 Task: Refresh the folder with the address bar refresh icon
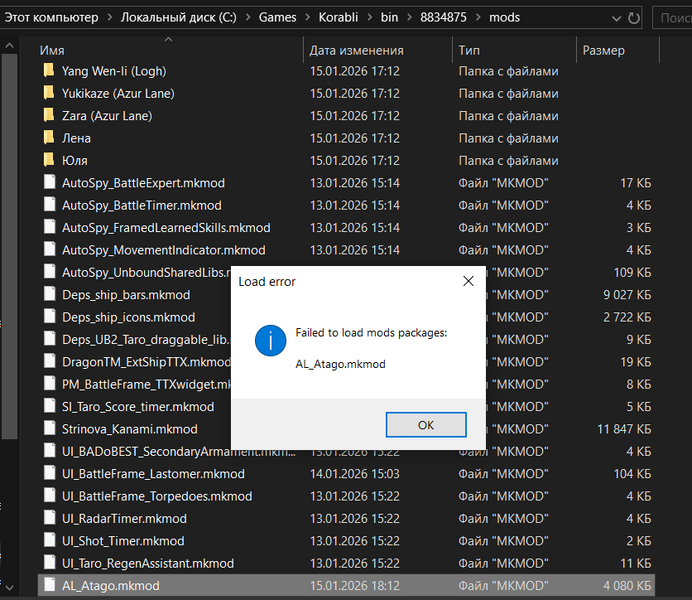tap(634, 18)
